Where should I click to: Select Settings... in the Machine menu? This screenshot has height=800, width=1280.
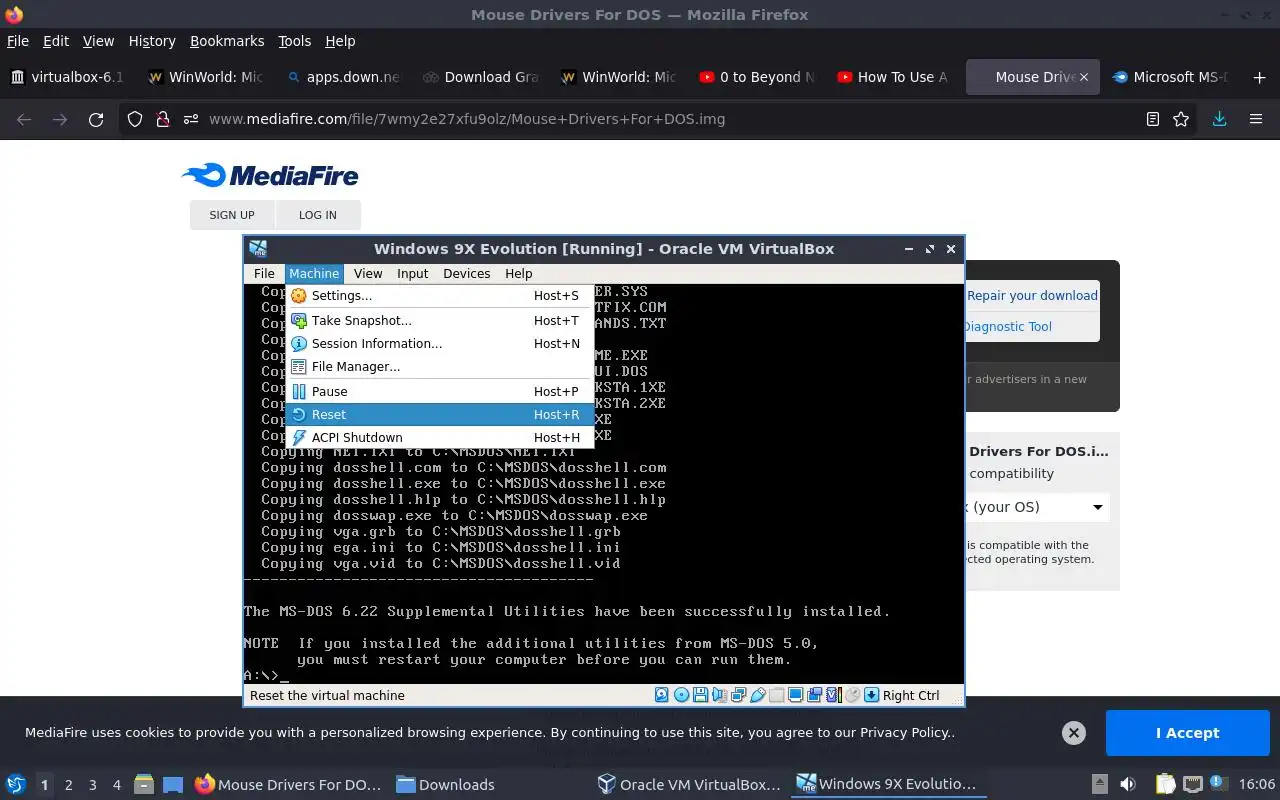click(x=439, y=296)
